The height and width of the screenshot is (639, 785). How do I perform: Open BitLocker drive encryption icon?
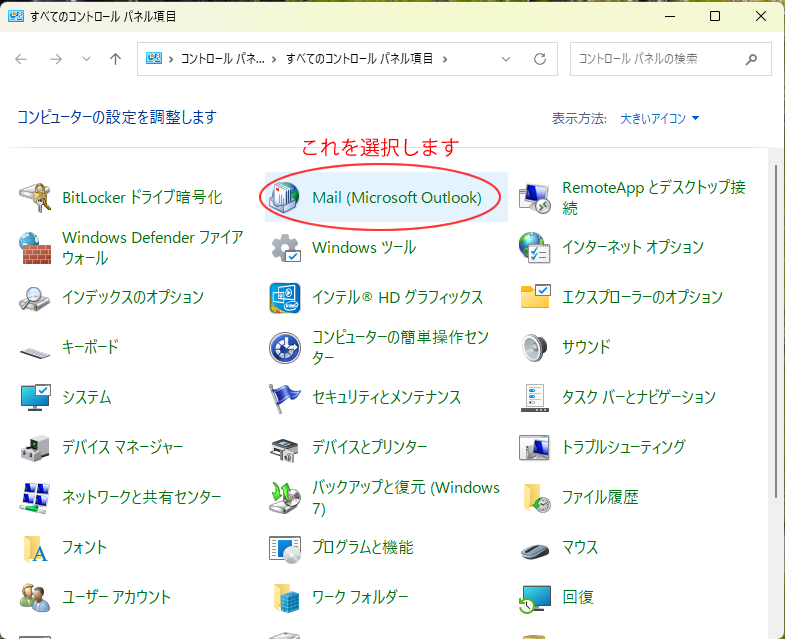point(36,198)
